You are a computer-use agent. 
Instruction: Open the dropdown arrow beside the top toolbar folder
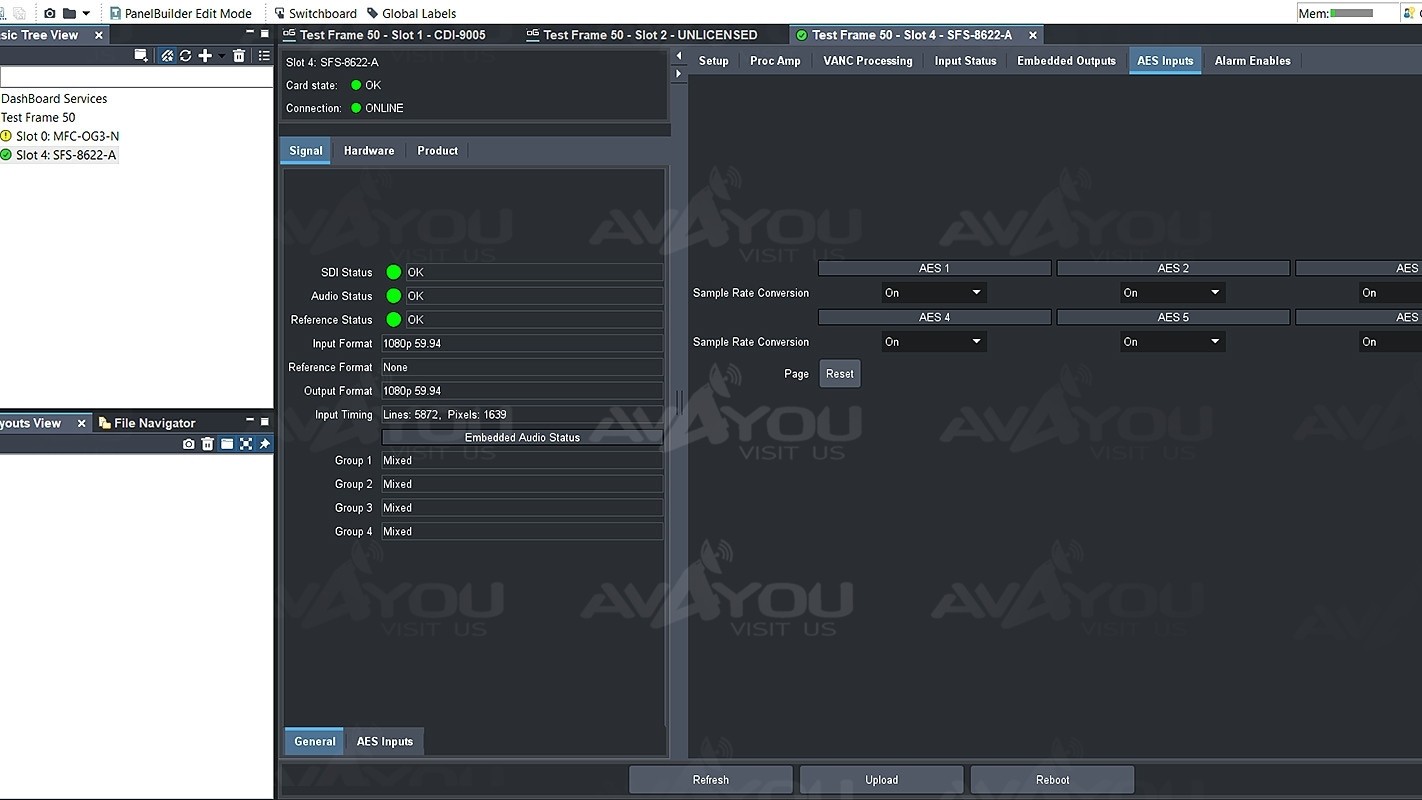(x=86, y=14)
